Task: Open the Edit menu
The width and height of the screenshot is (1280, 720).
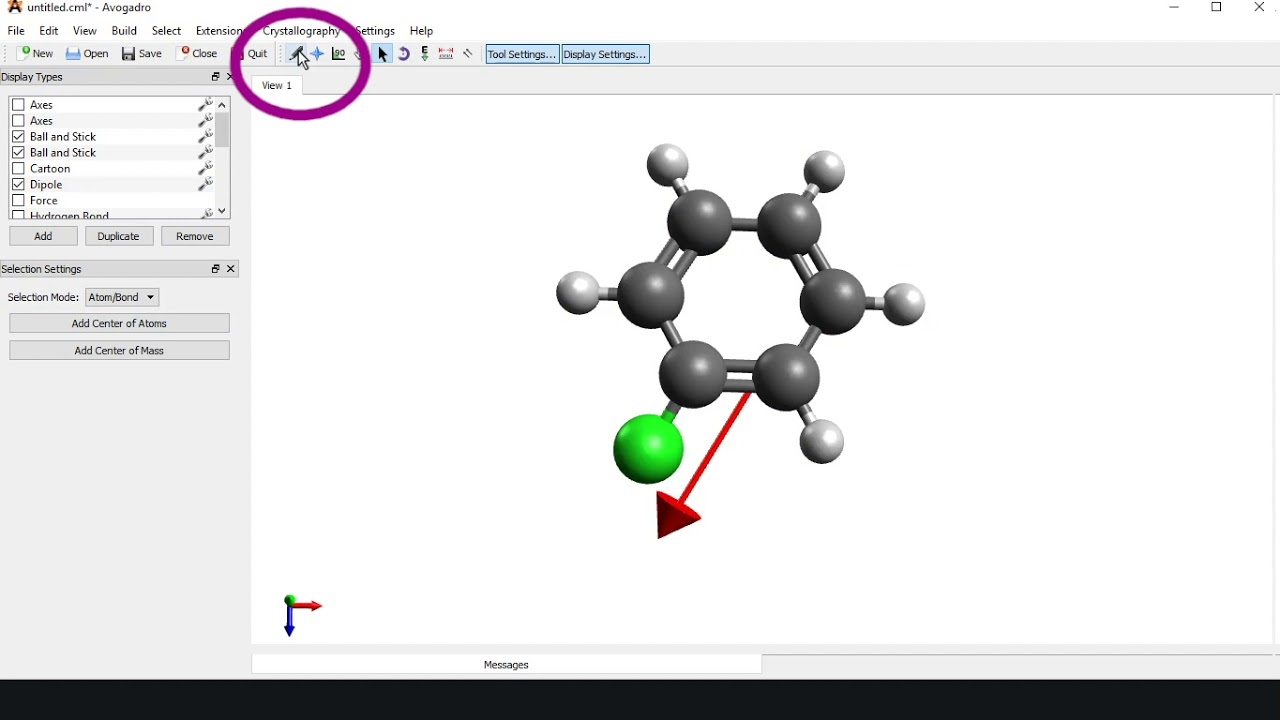Action: (x=48, y=31)
